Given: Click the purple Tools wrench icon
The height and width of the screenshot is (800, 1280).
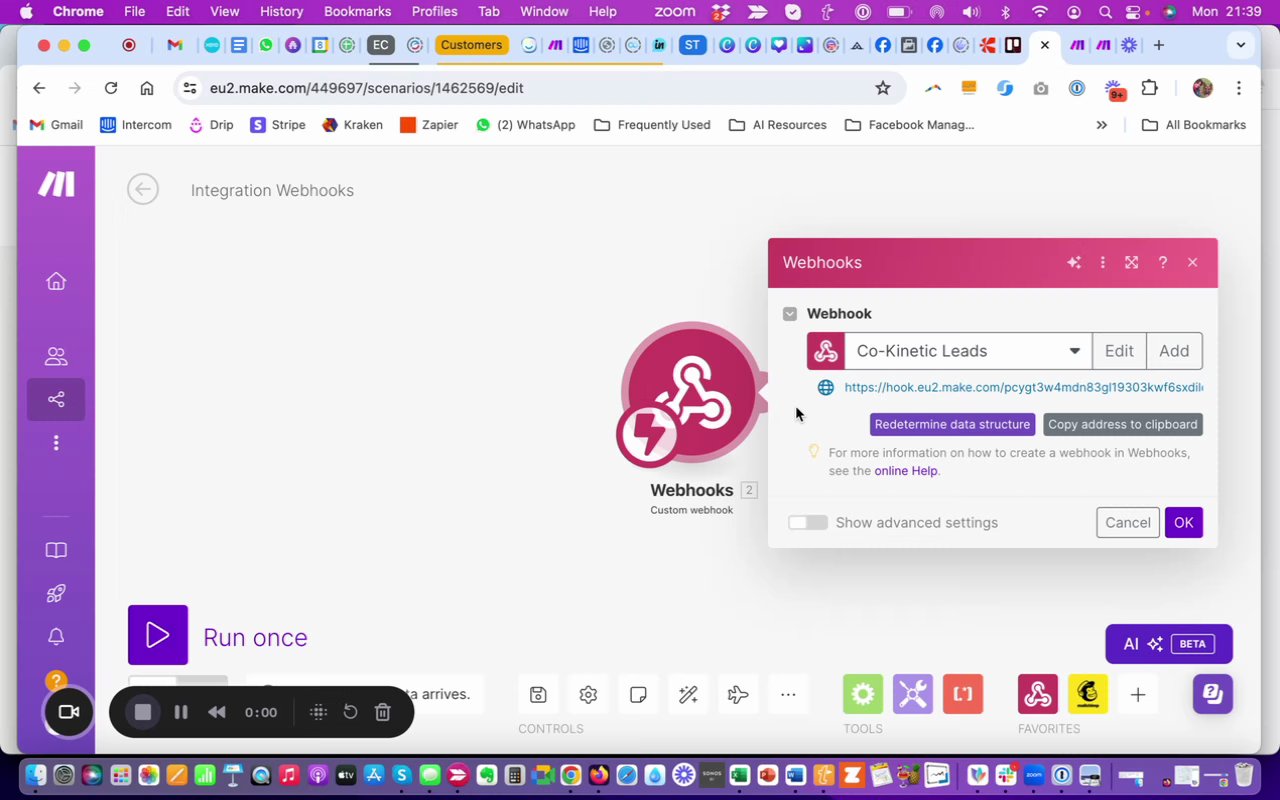Looking at the screenshot, I should pyautogui.click(x=913, y=694).
